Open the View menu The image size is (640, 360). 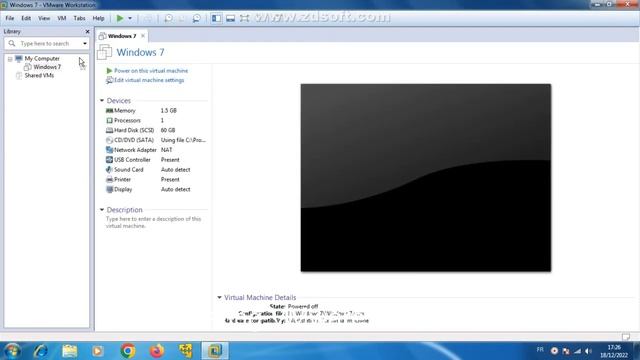(x=44, y=18)
